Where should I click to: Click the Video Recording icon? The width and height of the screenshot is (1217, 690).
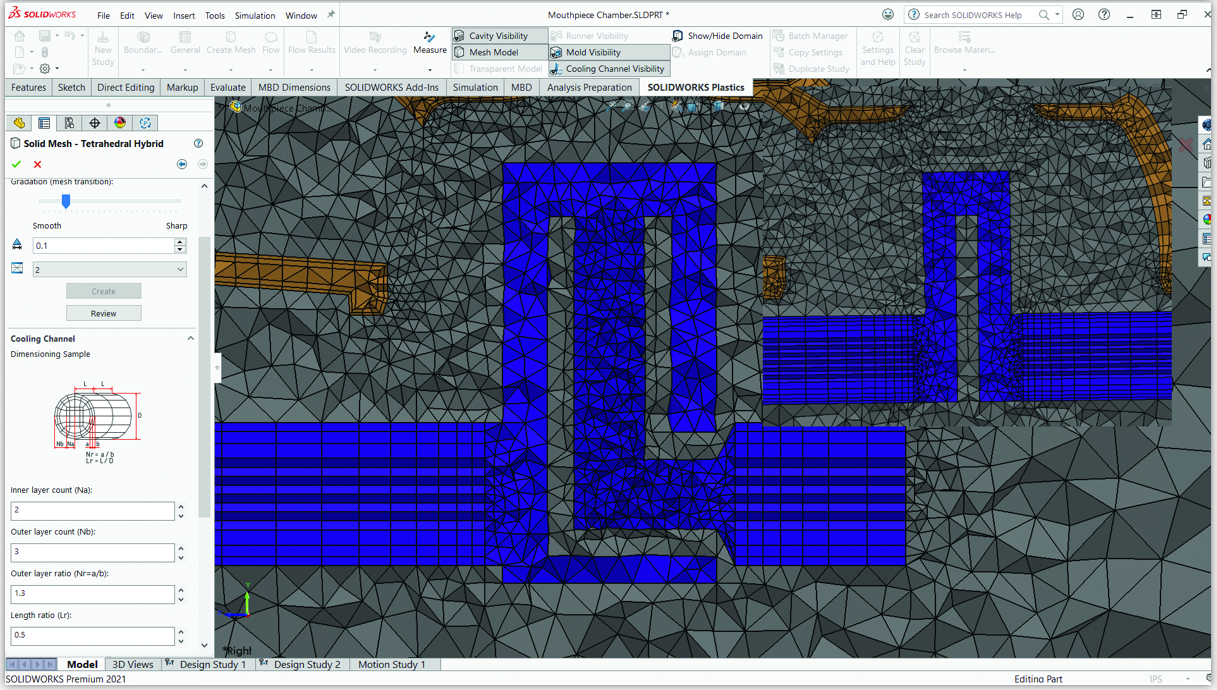[x=375, y=37]
